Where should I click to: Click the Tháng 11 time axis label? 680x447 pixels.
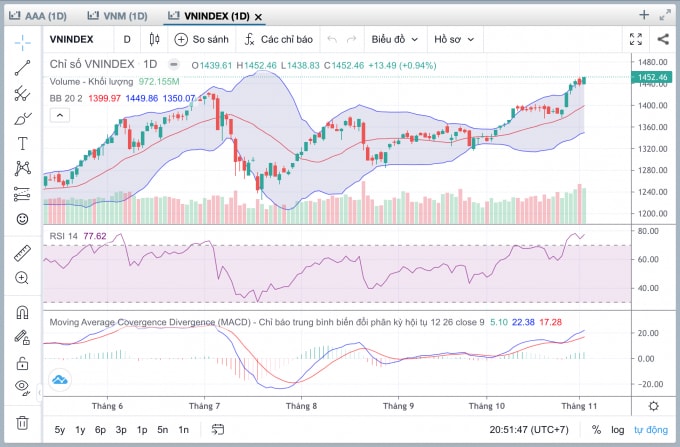pos(579,406)
